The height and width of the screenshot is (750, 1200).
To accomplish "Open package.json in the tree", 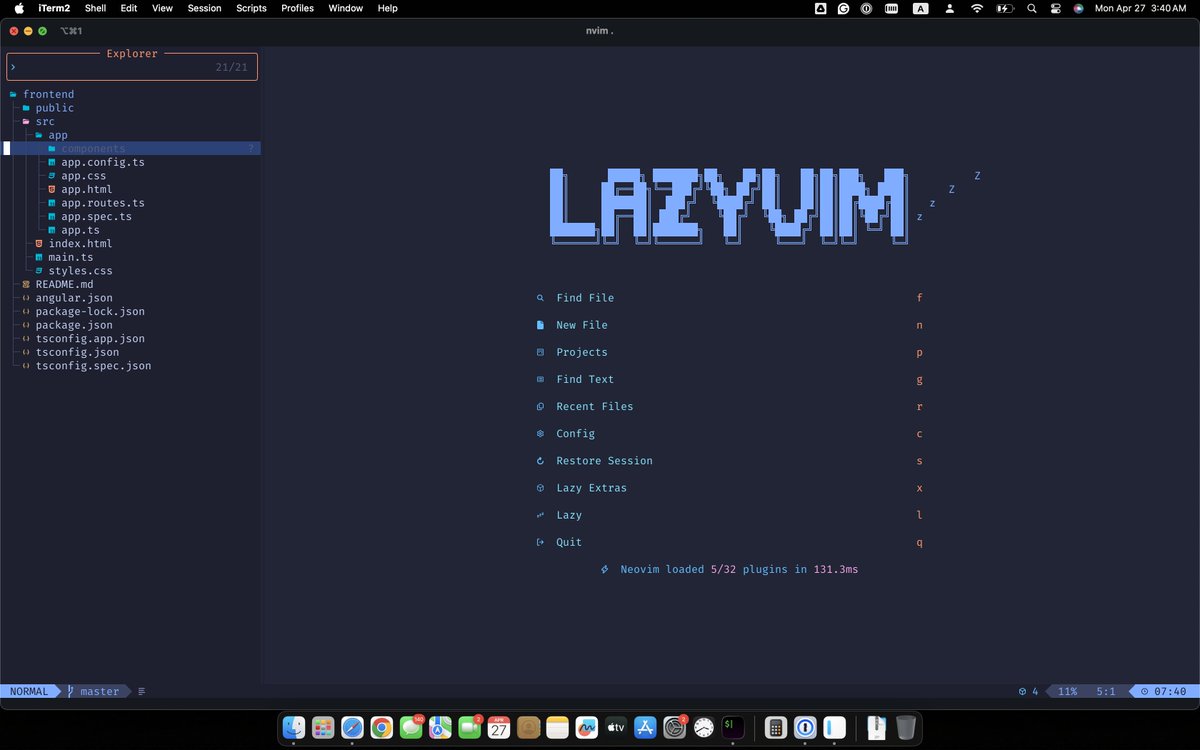I will 74,325.
